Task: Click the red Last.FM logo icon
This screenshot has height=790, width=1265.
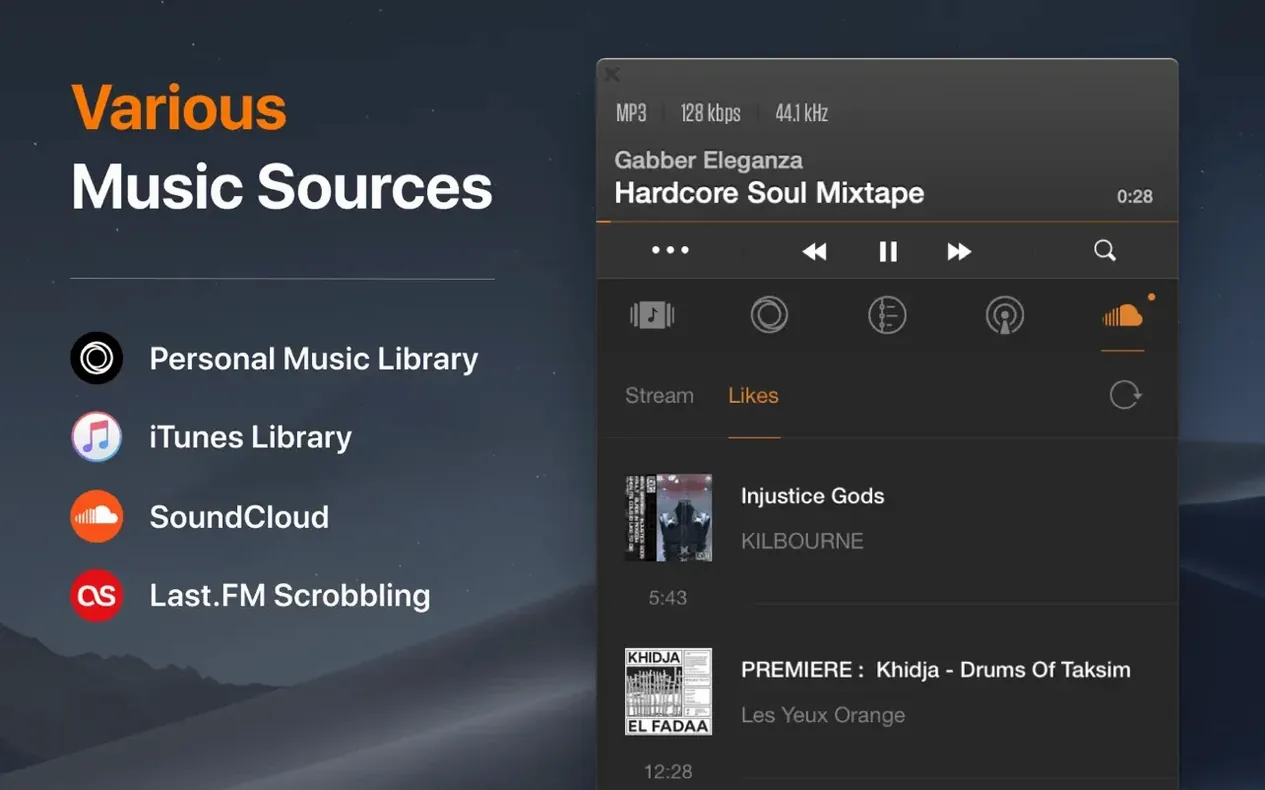Action: click(96, 596)
